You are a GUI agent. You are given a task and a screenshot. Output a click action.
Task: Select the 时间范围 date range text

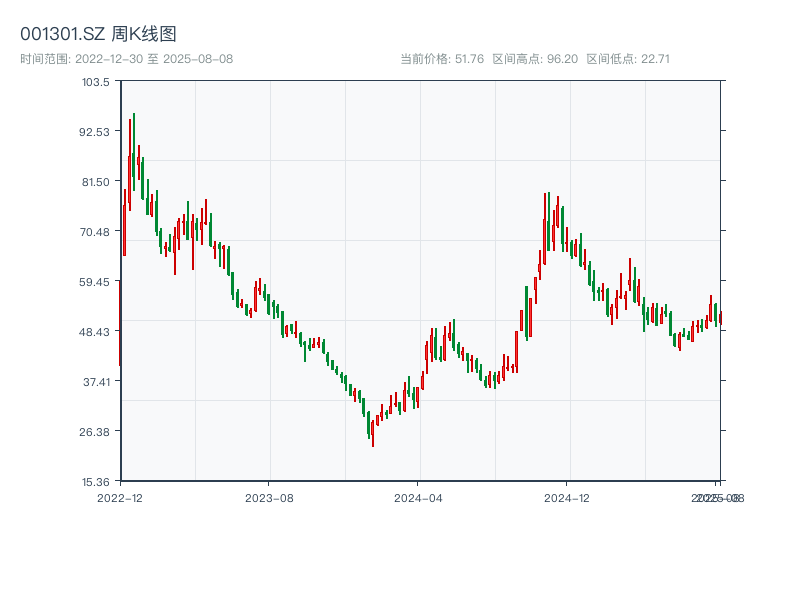click(x=127, y=59)
